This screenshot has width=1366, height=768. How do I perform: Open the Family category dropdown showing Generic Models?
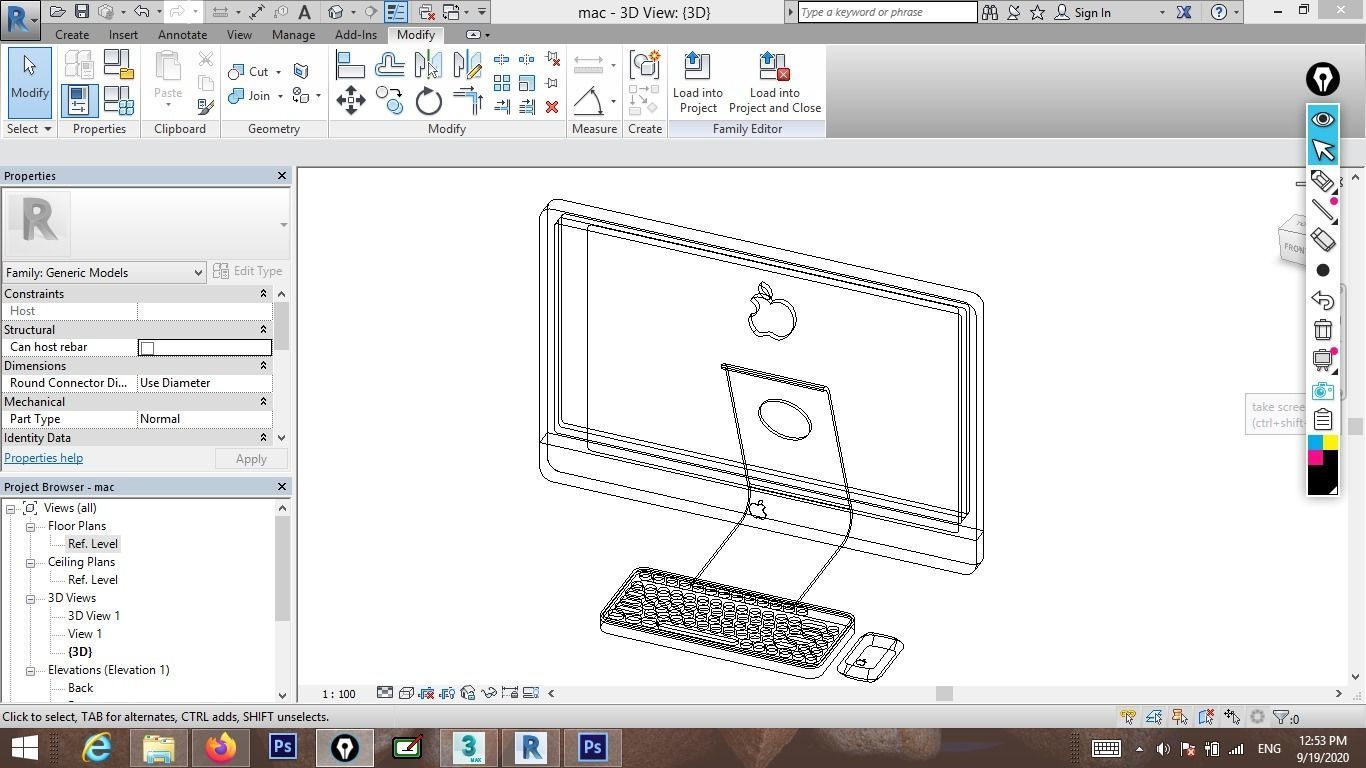[x=197, y=272]
